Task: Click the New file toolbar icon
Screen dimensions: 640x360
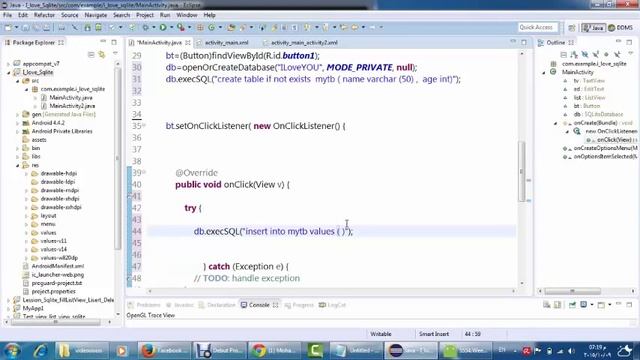Action: [x=8, y=27]
